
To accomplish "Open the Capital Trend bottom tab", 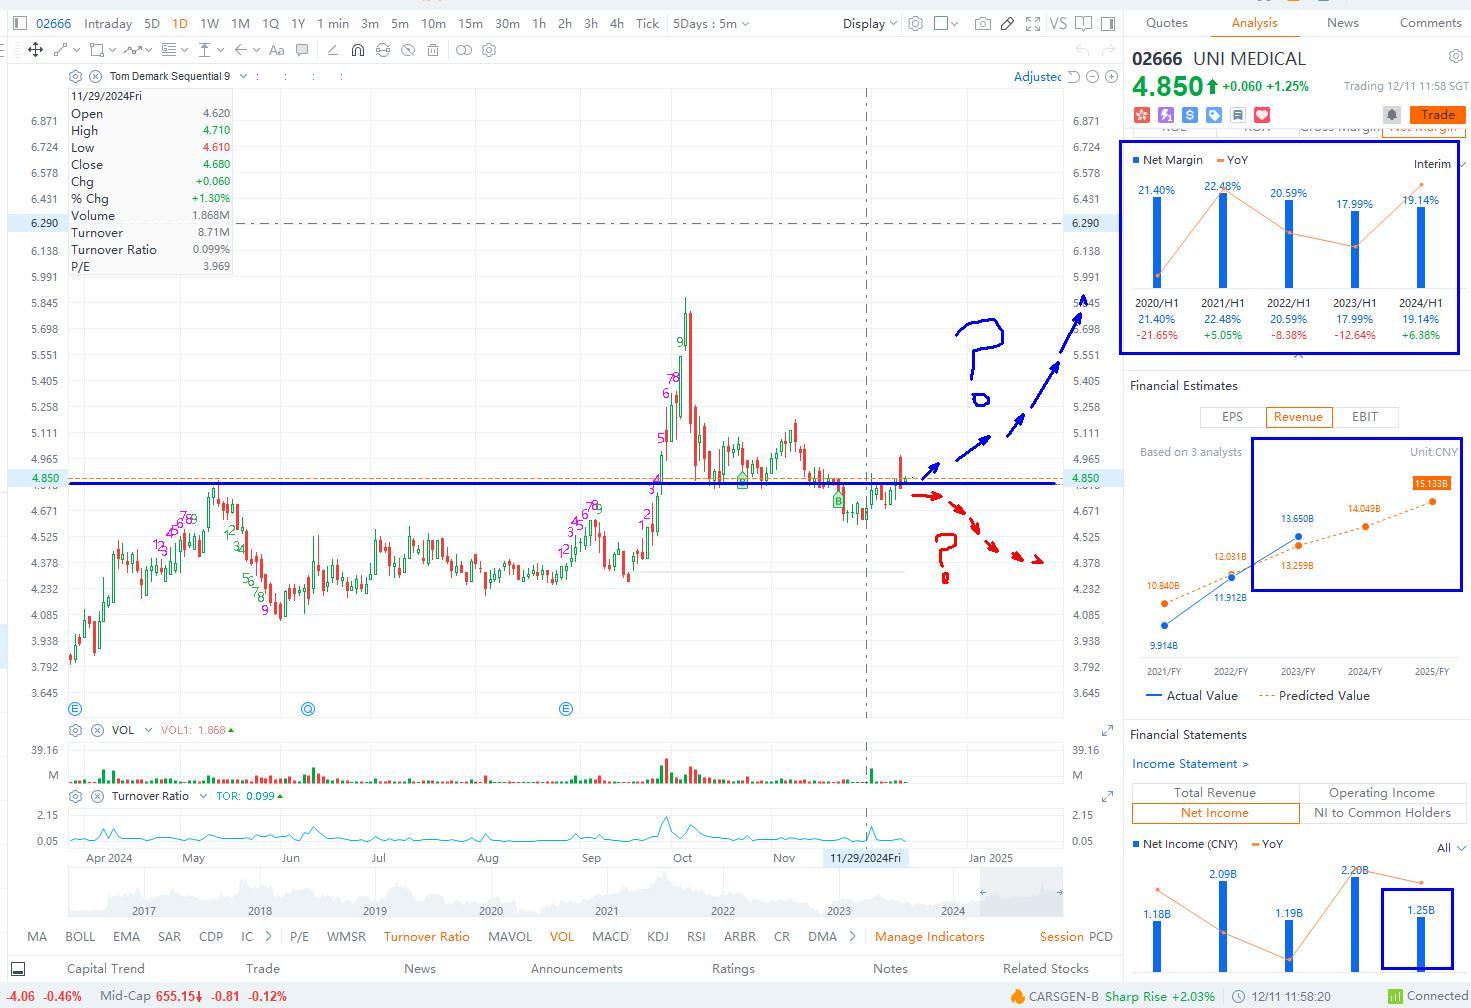I will 105,969.
